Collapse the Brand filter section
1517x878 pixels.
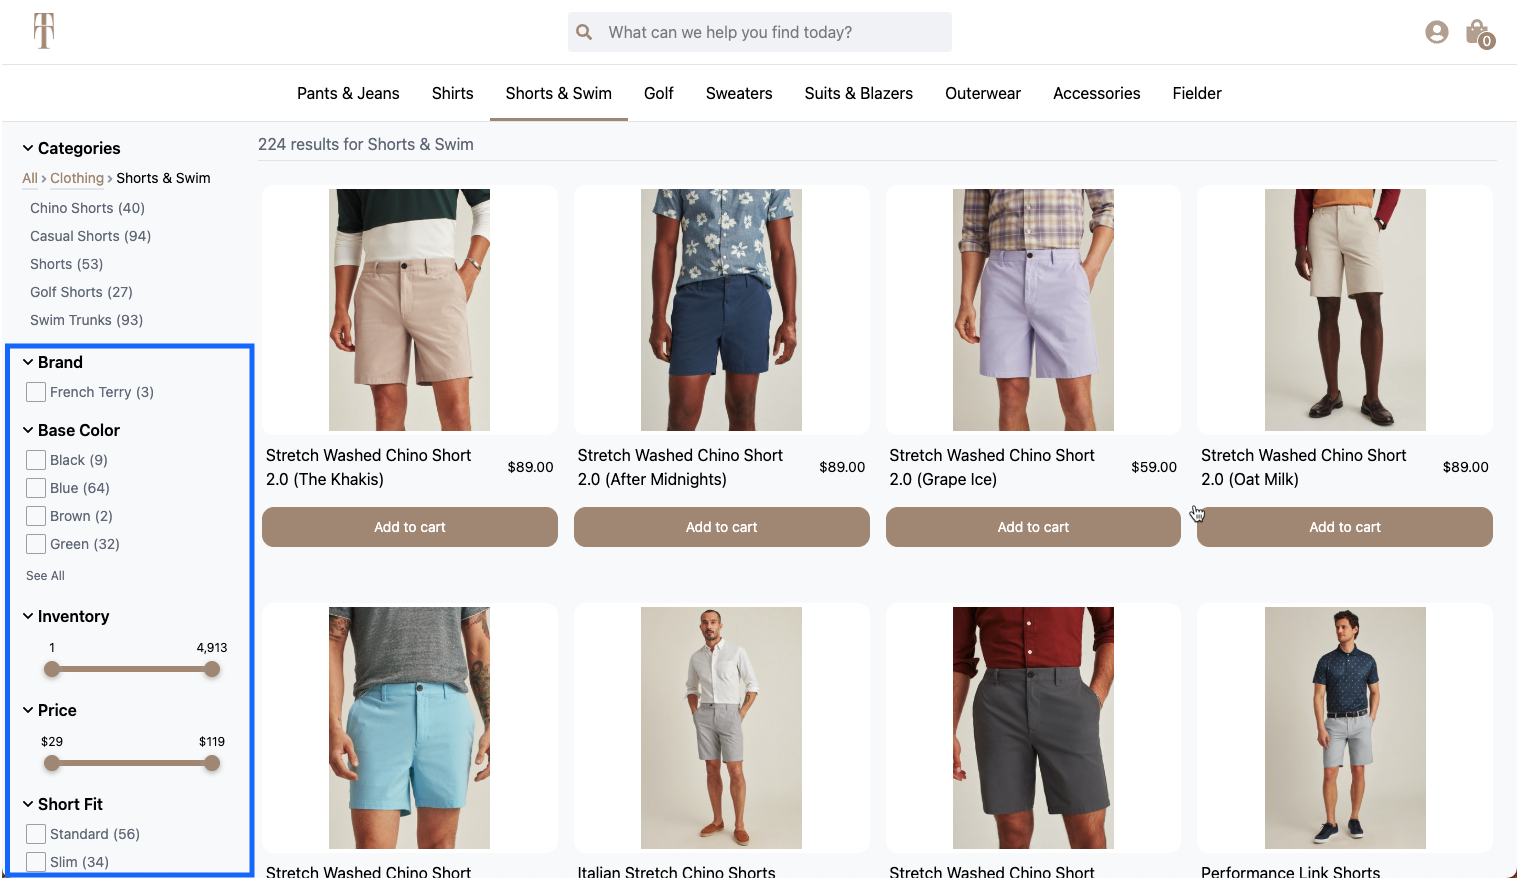pos(53,362)
